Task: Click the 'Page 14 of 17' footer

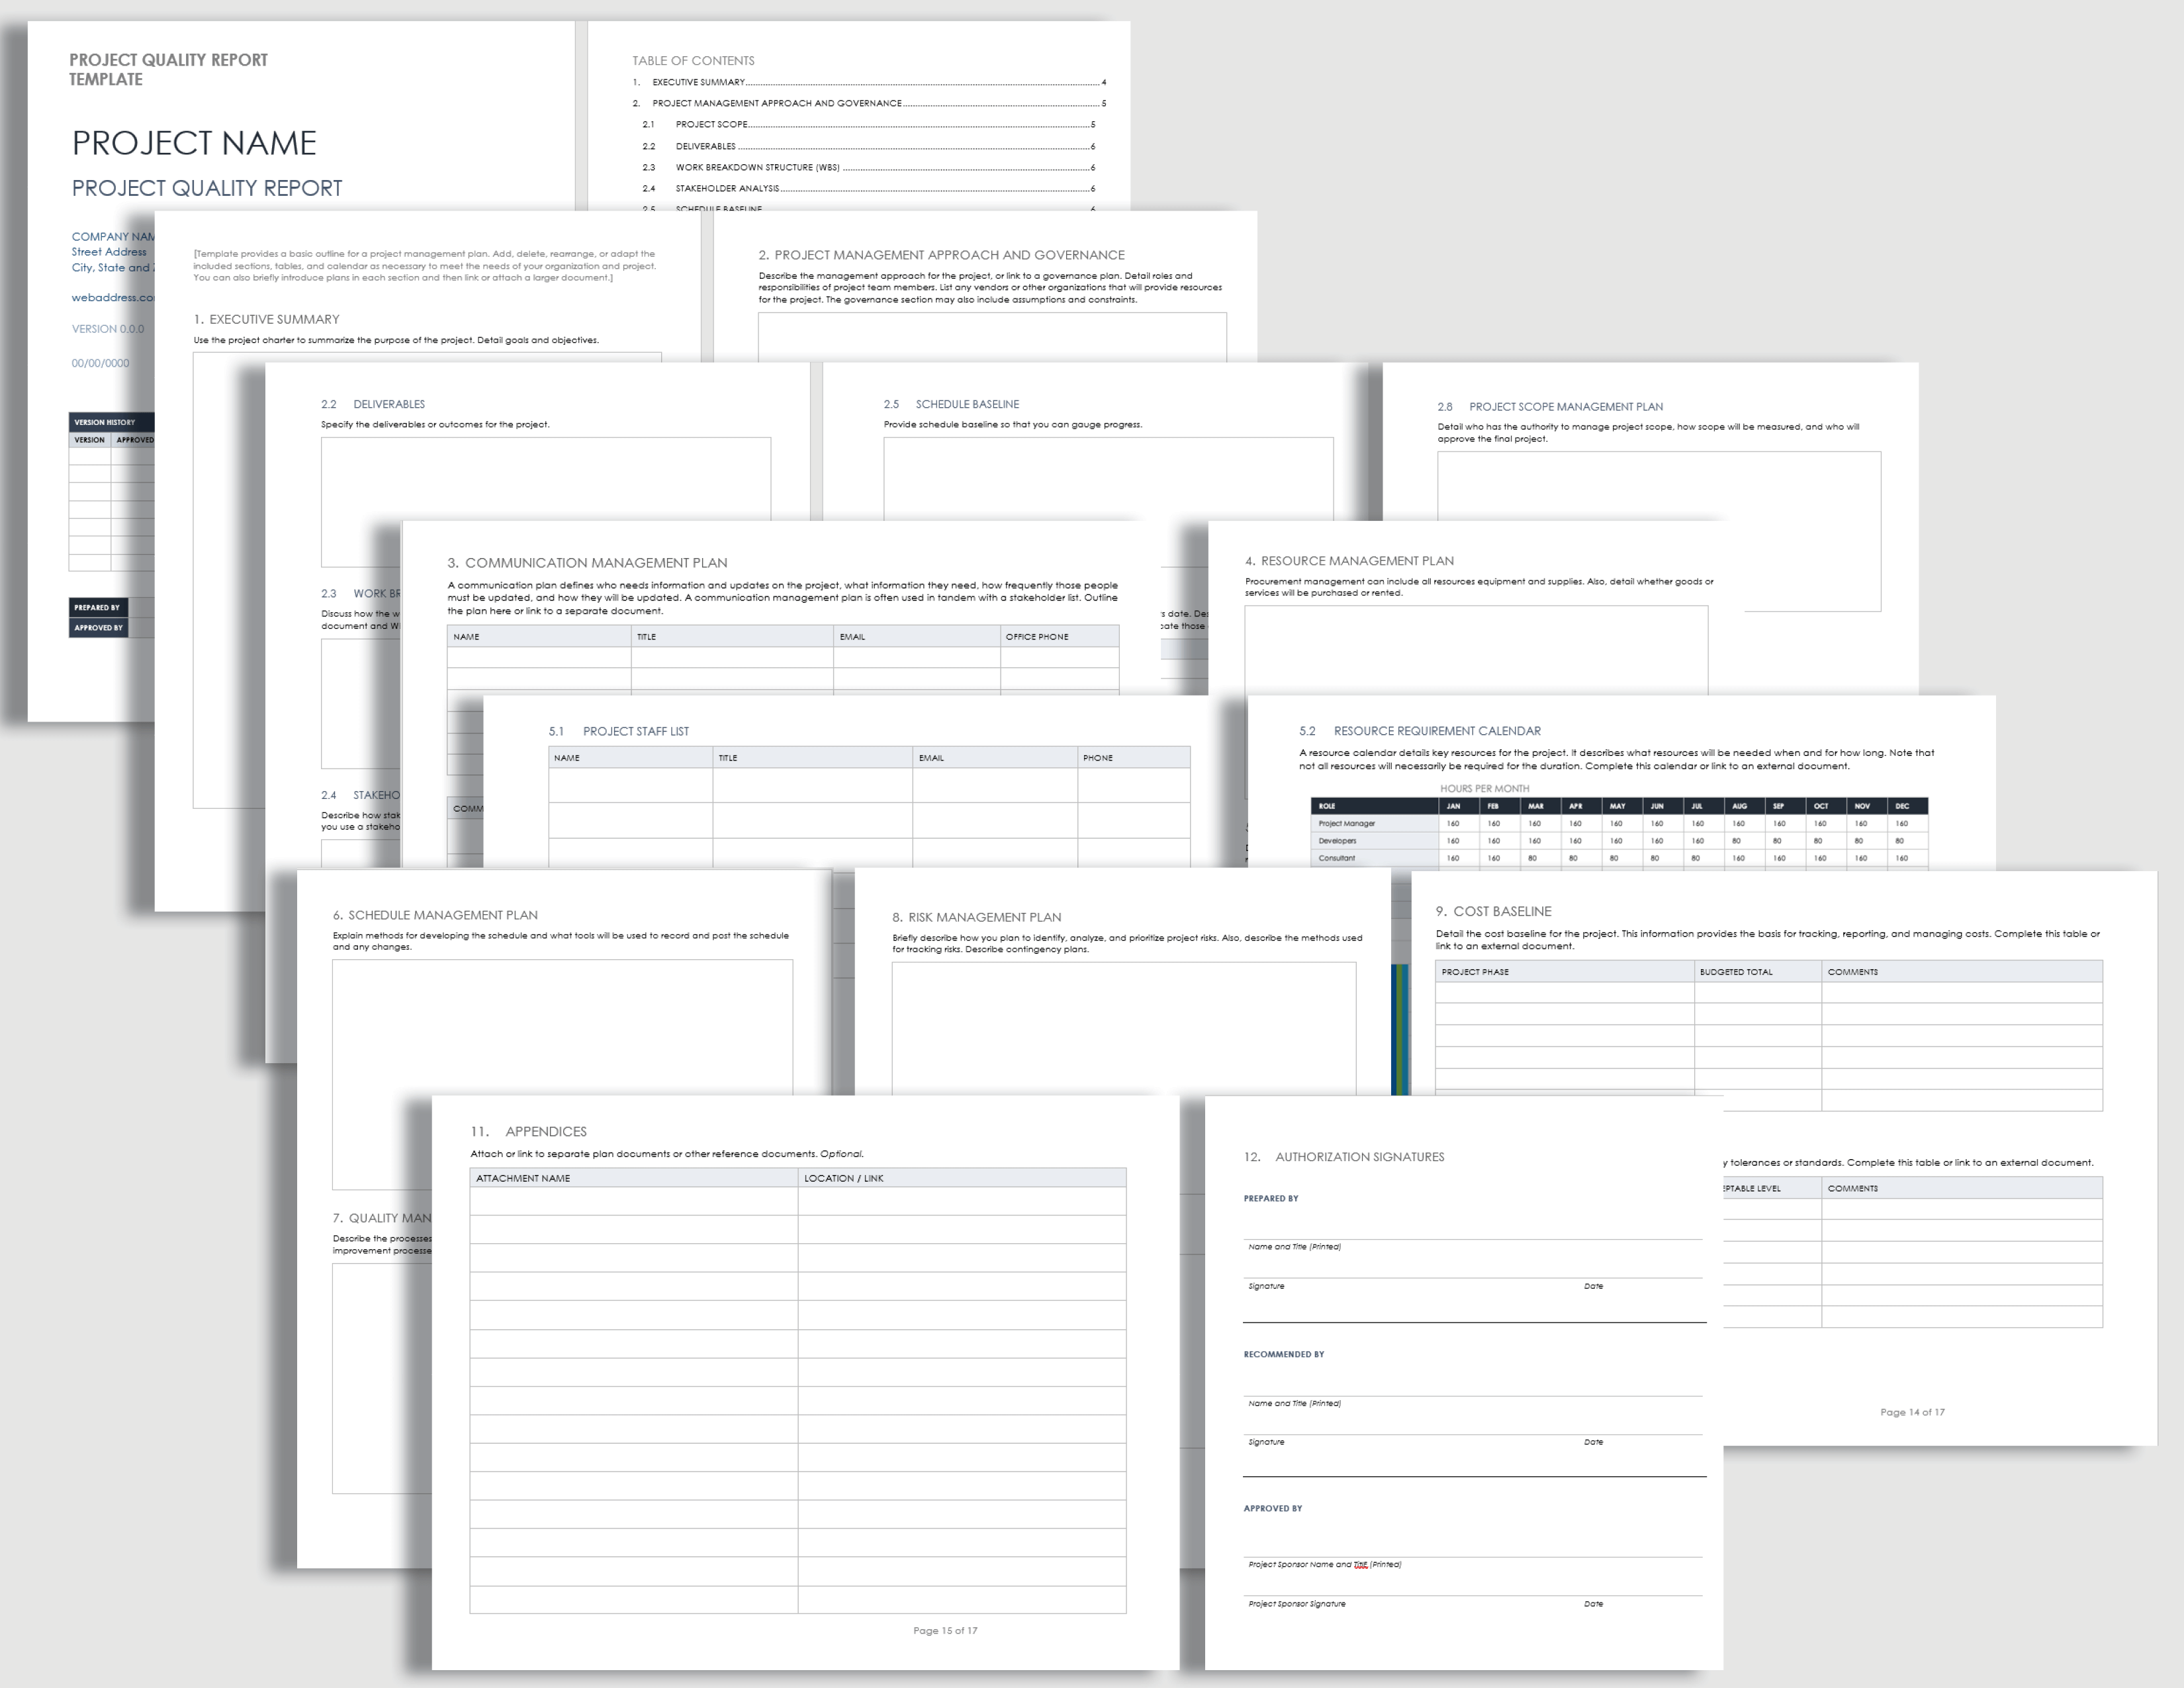Action: (1912, 1413)
